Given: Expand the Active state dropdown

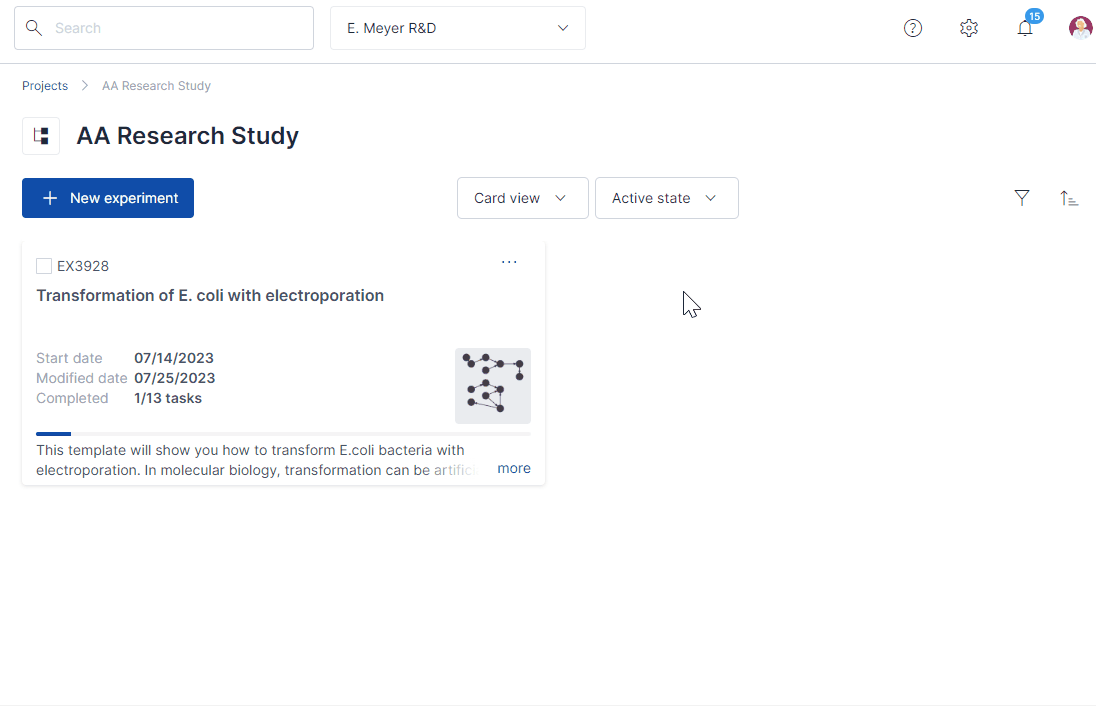Looking at the screenshot, I should 666,198.
